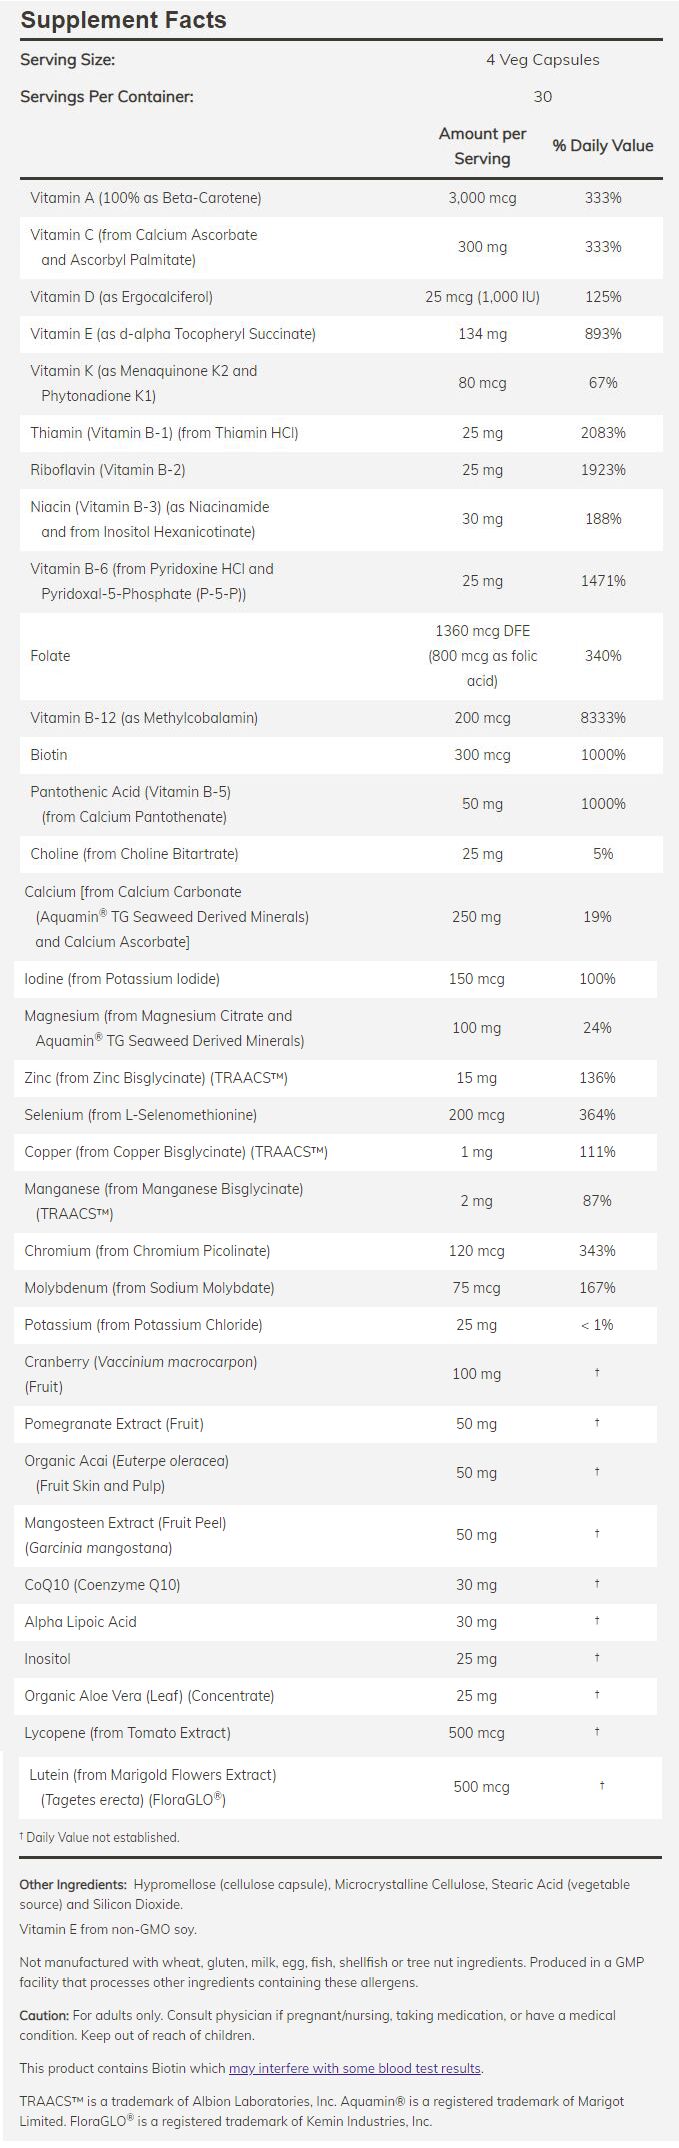The image size is (679, 2148).
Task: Click the Supplement Facts heading
Action: point(123,19)
